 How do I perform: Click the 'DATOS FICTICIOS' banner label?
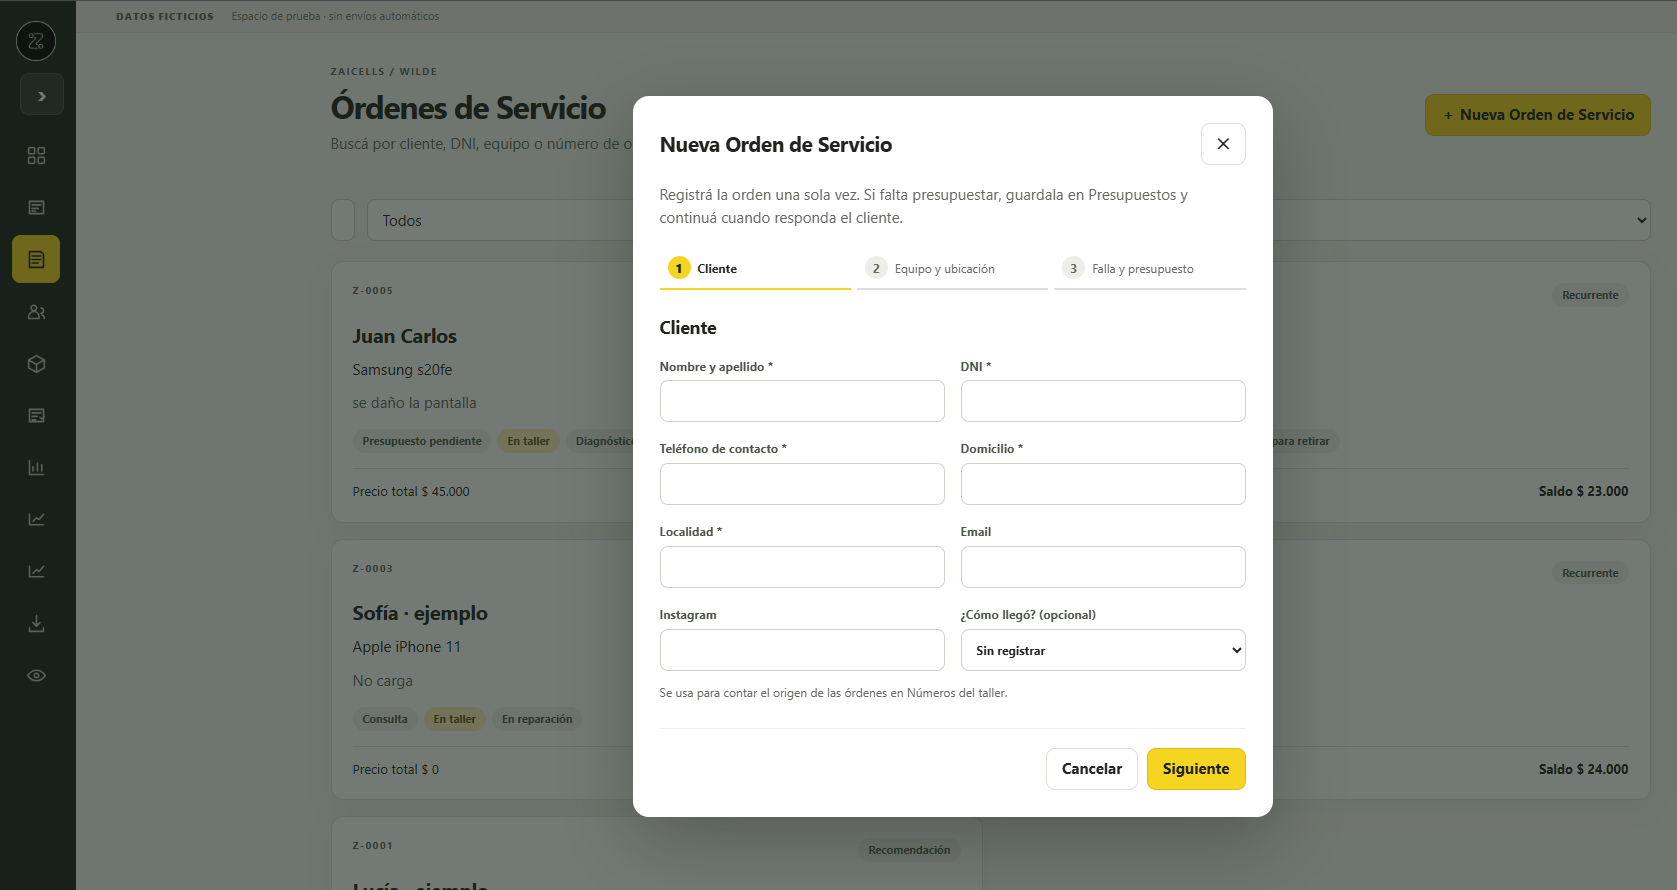[165, 16]
